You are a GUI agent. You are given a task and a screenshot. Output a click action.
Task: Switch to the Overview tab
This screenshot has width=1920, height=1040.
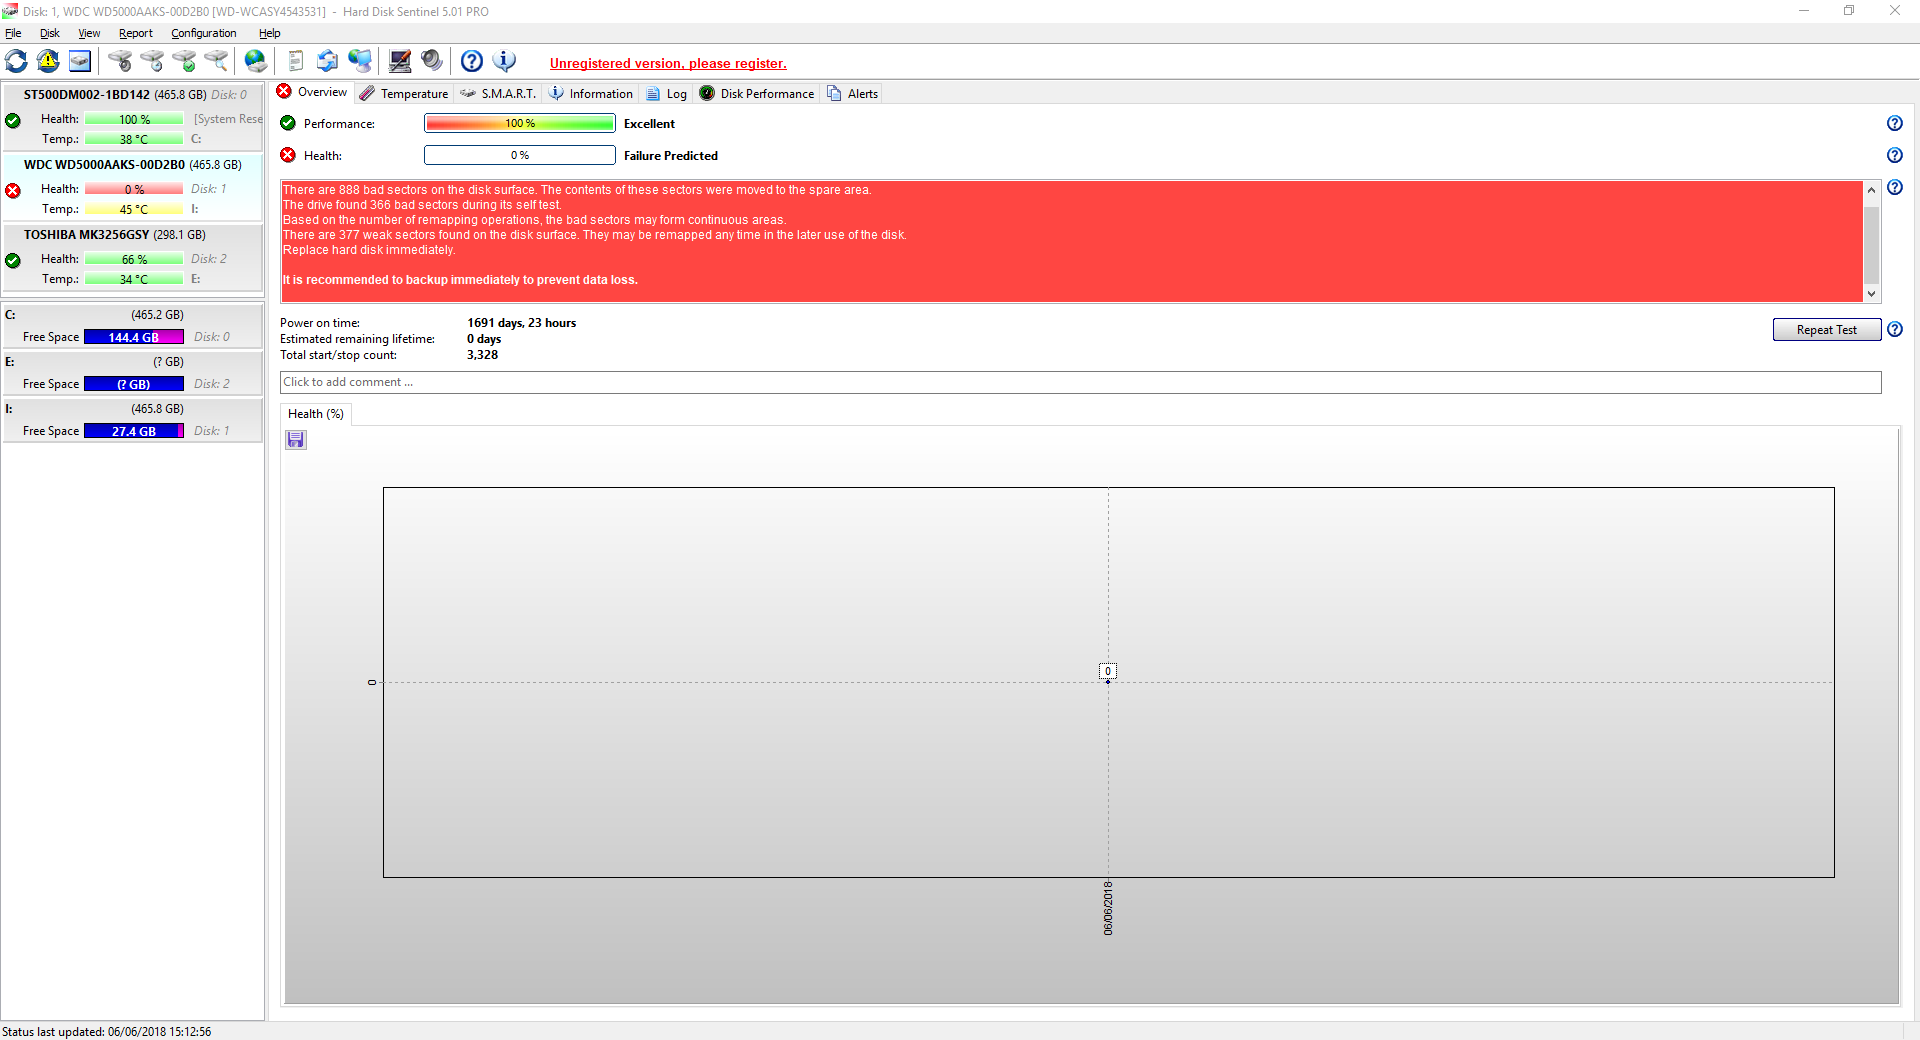(312, 92)
